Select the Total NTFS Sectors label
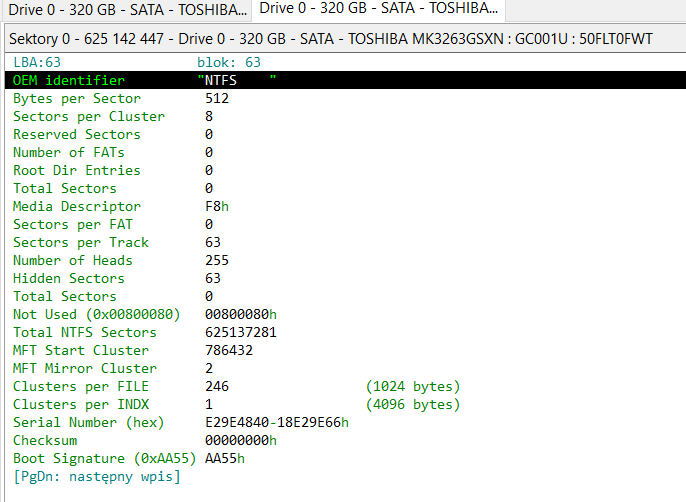Screen dimensions: 686x502 (85, 332)
